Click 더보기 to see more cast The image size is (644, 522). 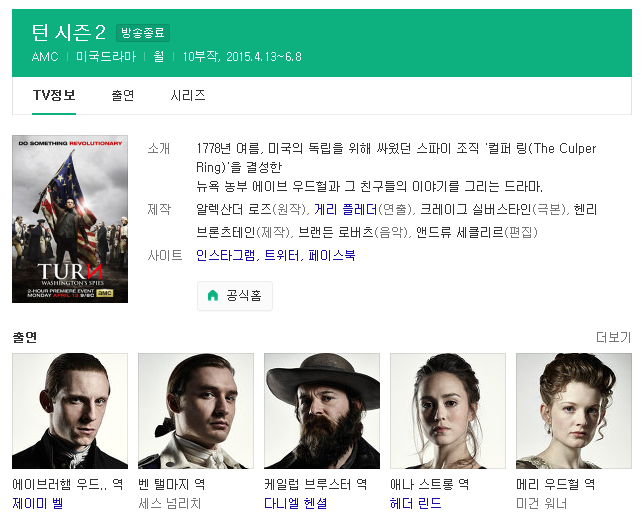pyautogui.click(x=614, y=337)
